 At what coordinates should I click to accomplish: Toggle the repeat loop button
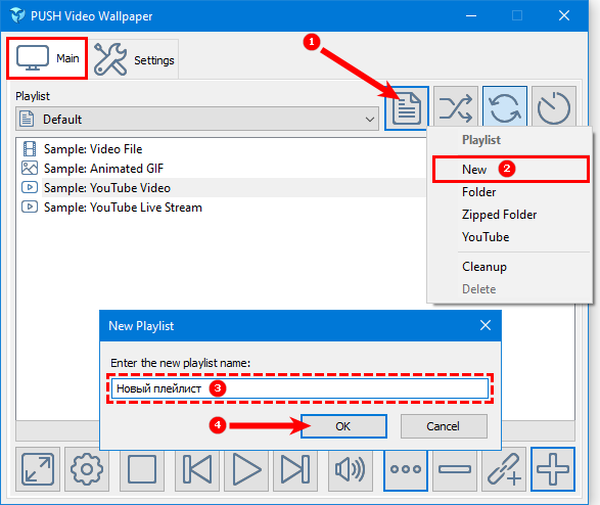click(505, 109)
